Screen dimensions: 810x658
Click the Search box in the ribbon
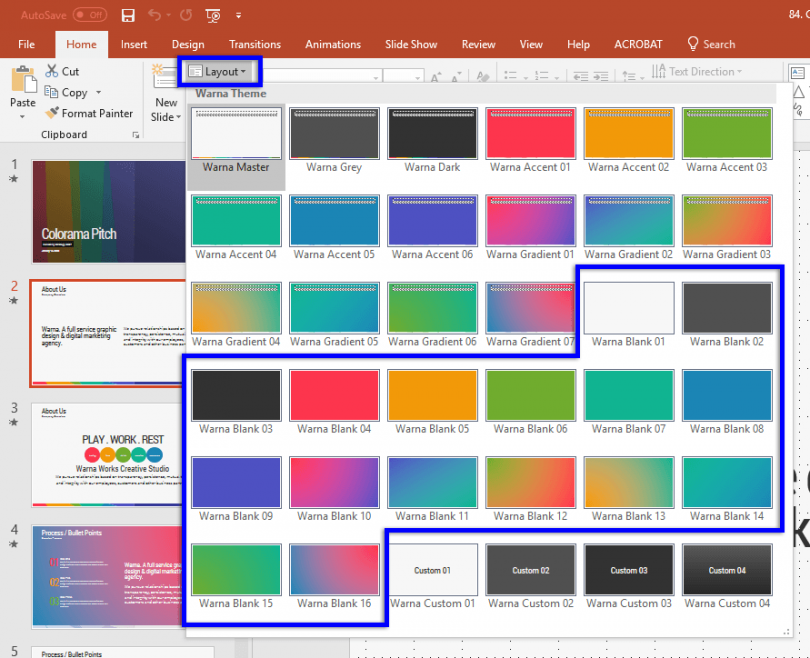[712, 44]
